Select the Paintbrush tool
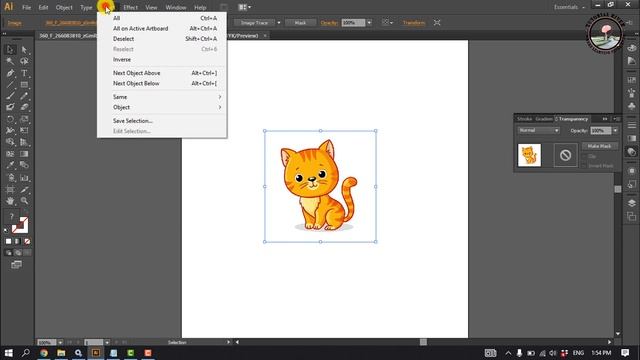This screenshot has width=640, height=360. pyautogui.click(x=10, y=96)
